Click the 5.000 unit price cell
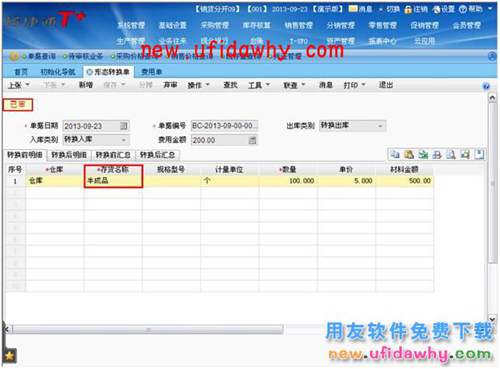The height and width of the screenshot is (369, 500). [x=347, y=181]
